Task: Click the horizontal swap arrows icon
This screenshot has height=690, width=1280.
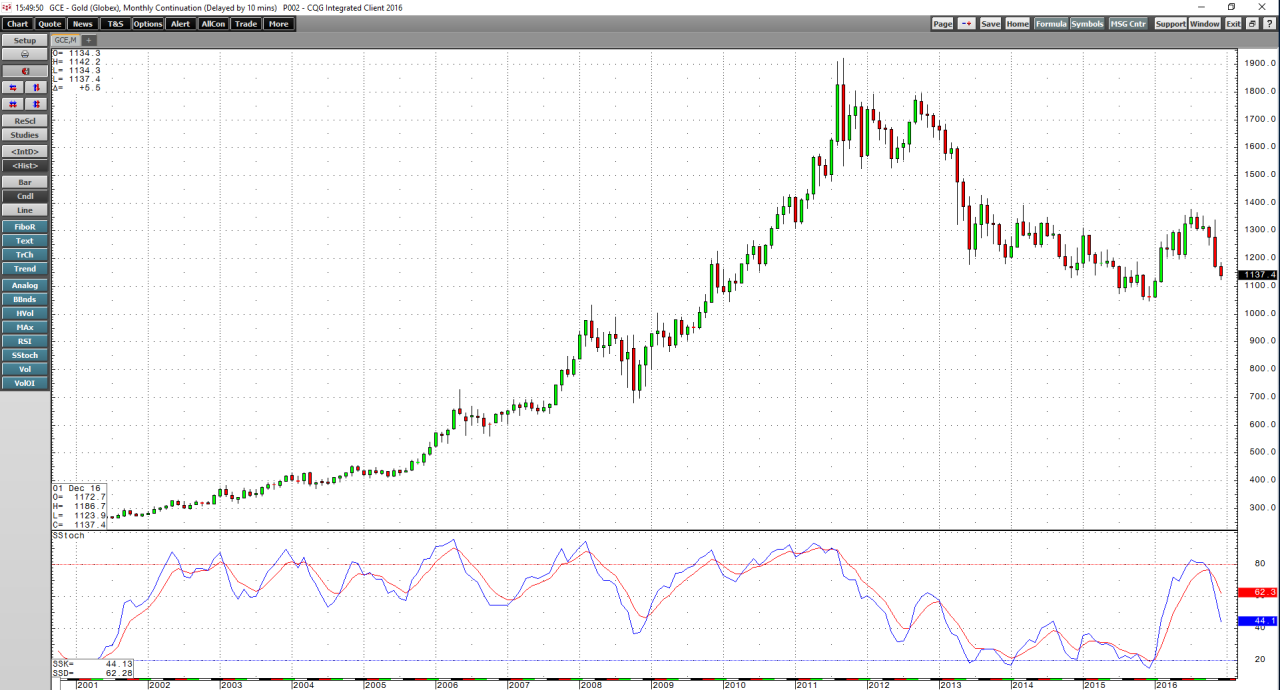Action: click(x=13, y=87)
